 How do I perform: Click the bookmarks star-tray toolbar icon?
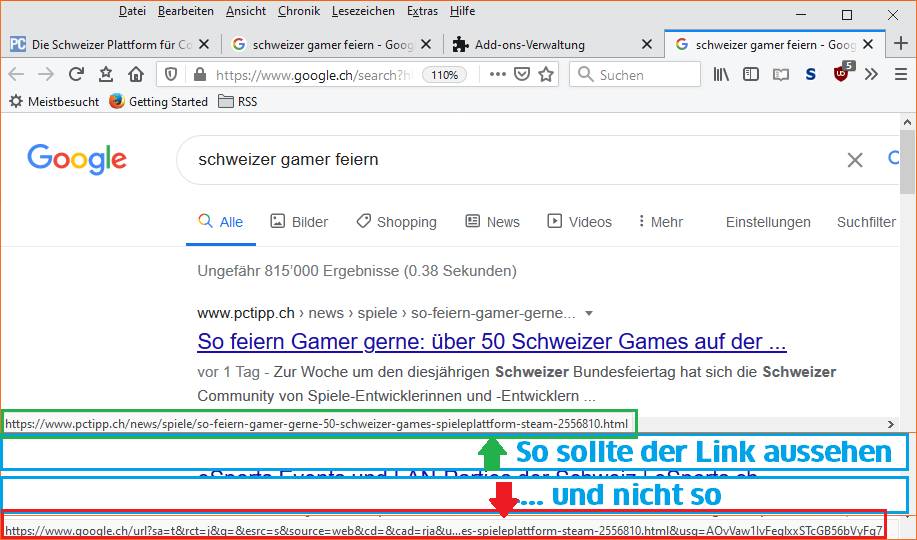point(106,74)
